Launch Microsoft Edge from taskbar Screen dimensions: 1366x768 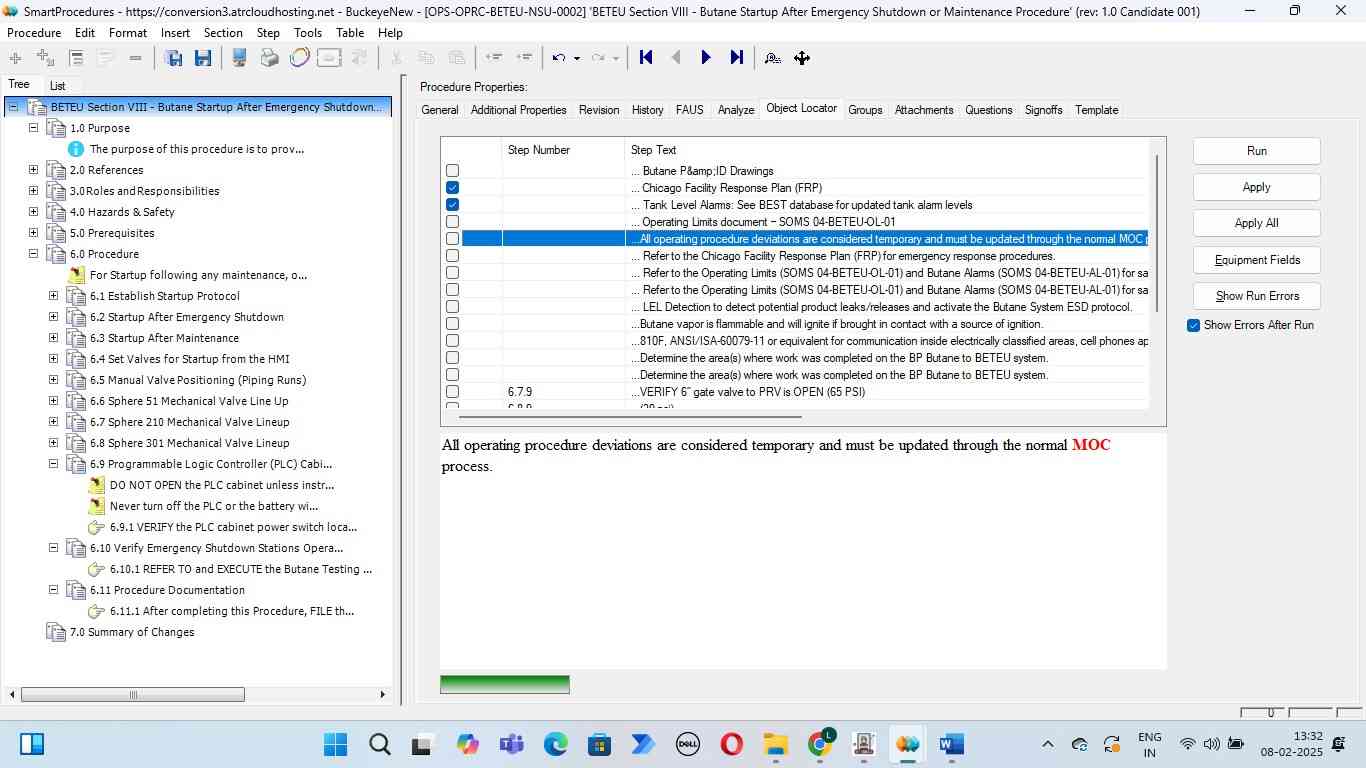pyautogui.click(x=556, y=744)
